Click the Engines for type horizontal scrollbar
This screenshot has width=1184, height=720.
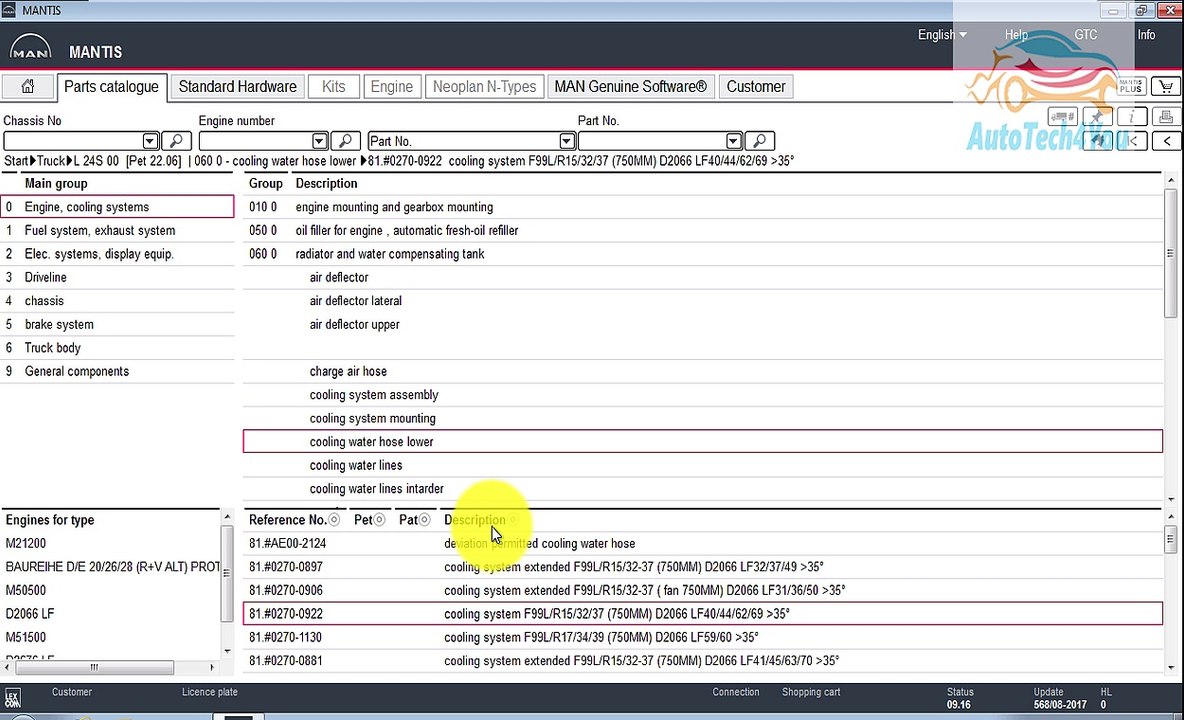point(94,667)
